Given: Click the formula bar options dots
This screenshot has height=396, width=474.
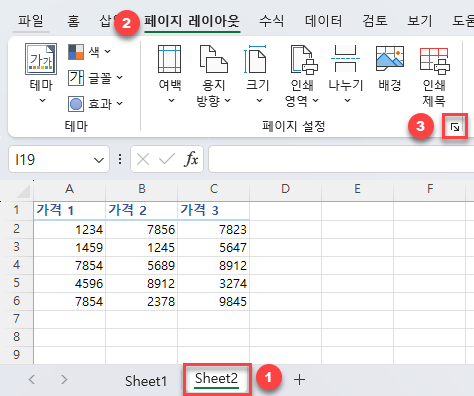Looking at the screenshot, I should (120, 159).
